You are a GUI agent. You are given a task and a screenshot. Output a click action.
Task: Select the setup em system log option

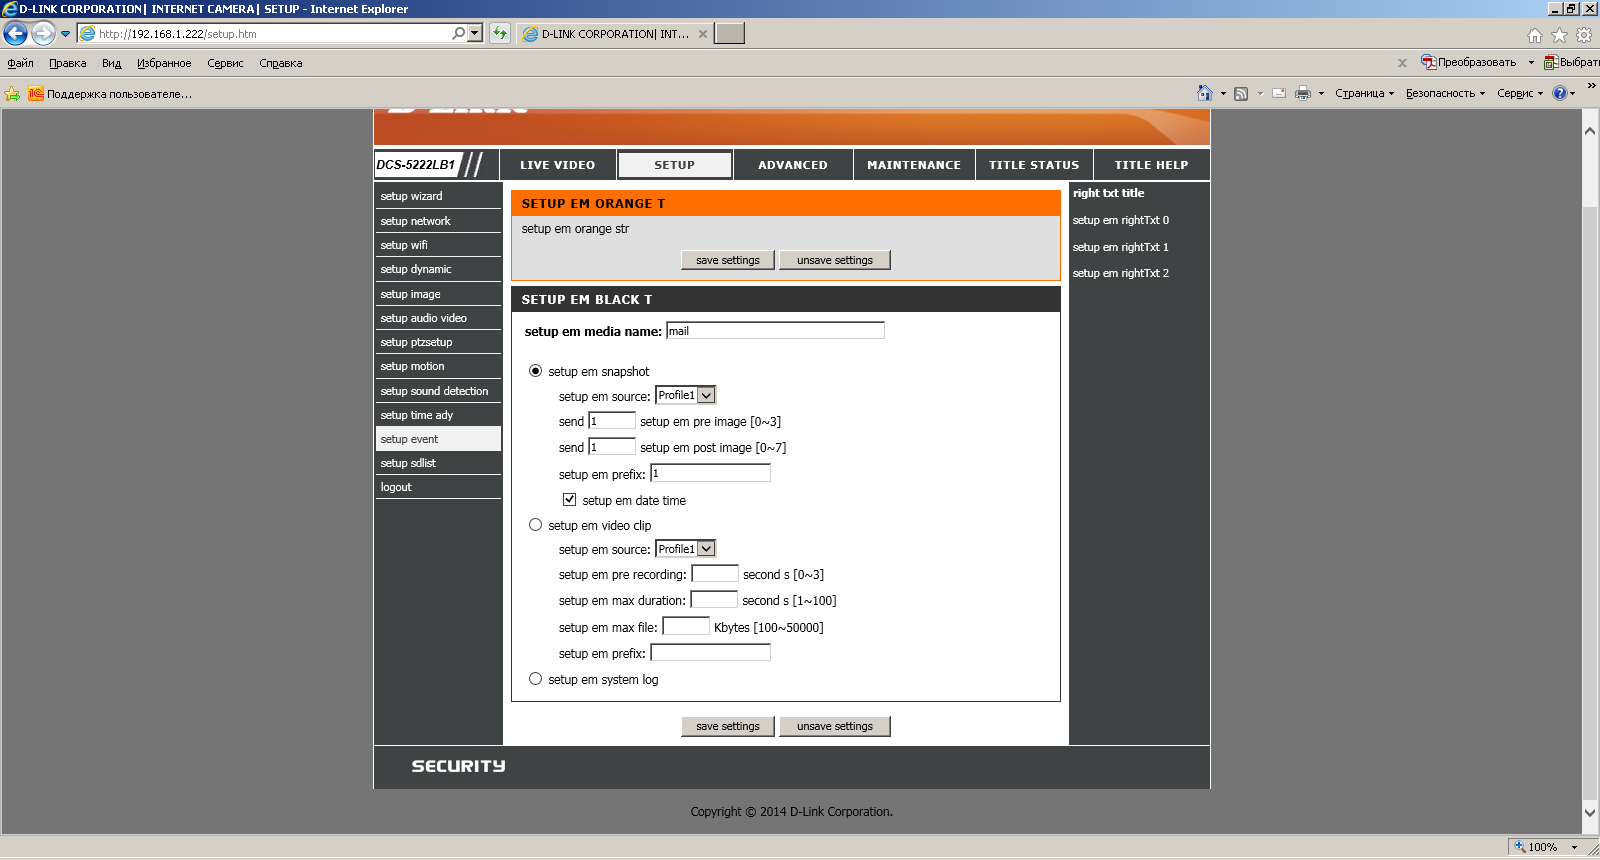536,679
